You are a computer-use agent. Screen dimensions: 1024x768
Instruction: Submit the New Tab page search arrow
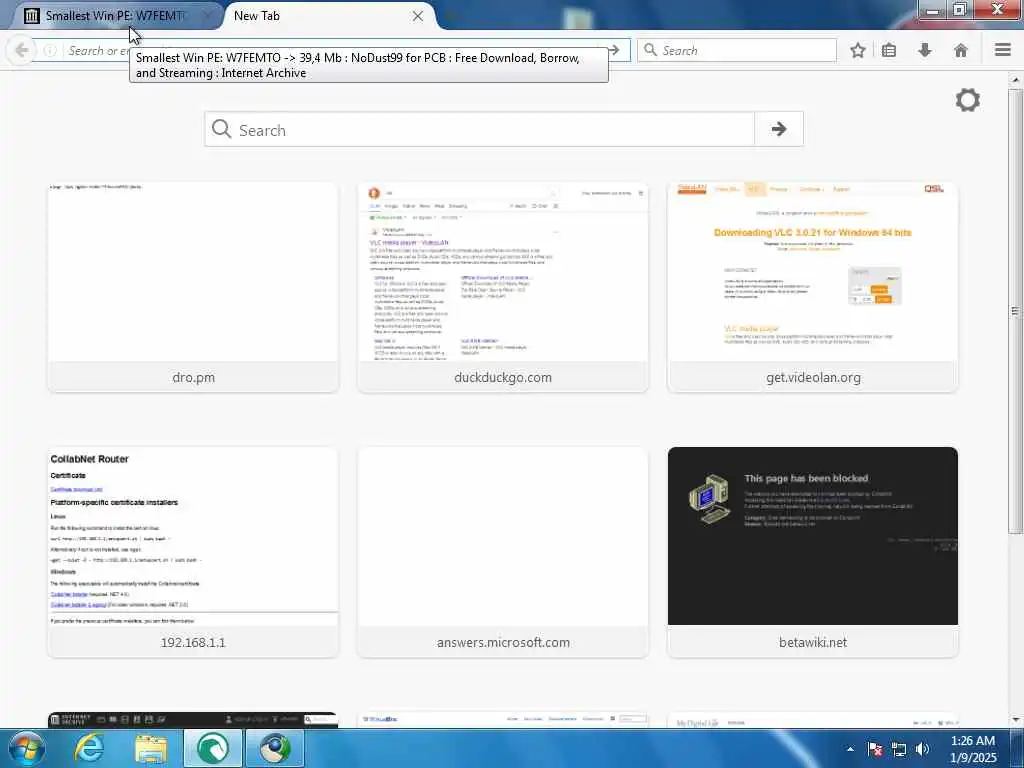point(778,129)
